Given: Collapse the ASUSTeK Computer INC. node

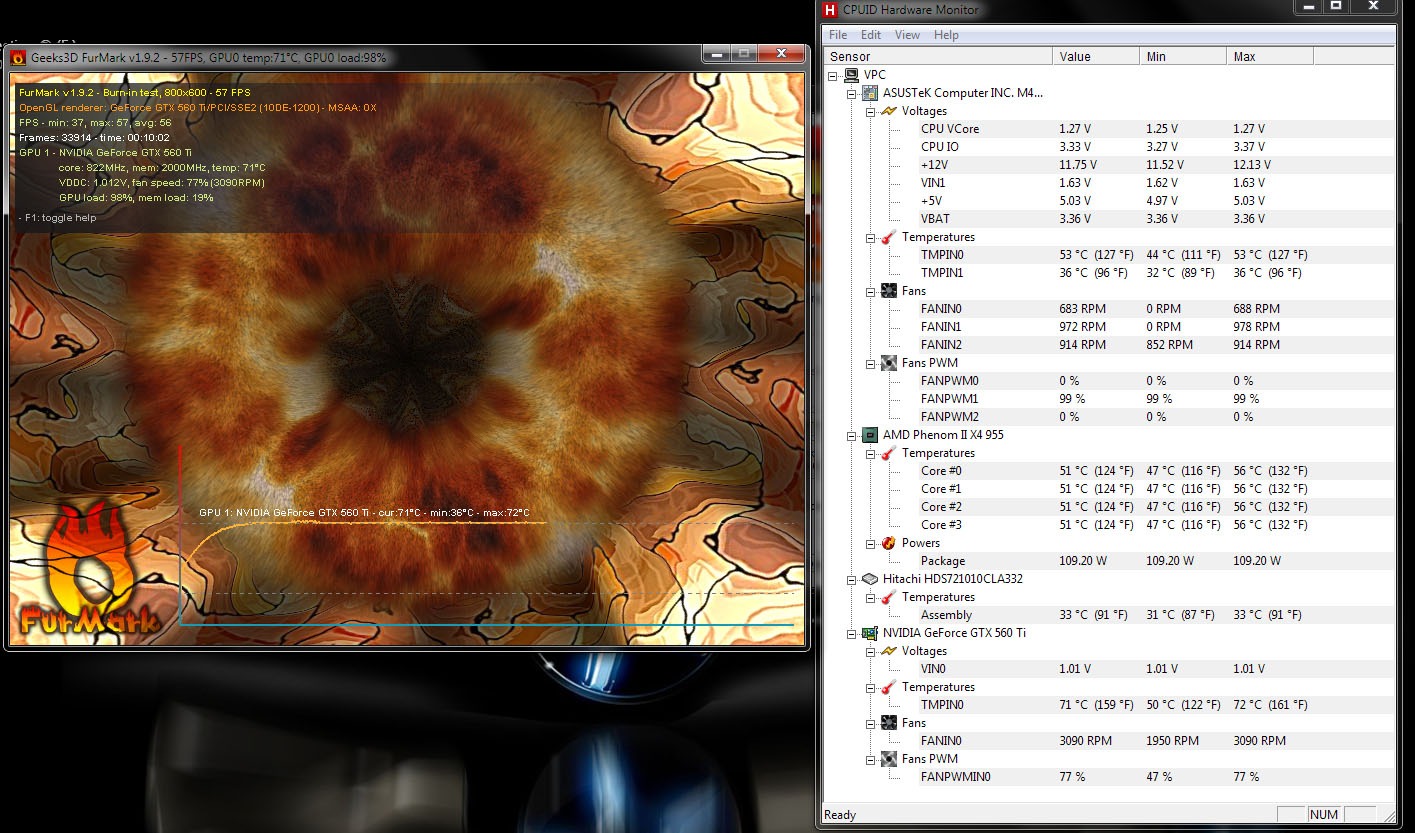Looking at the screenshot, I should pos(852,93).
